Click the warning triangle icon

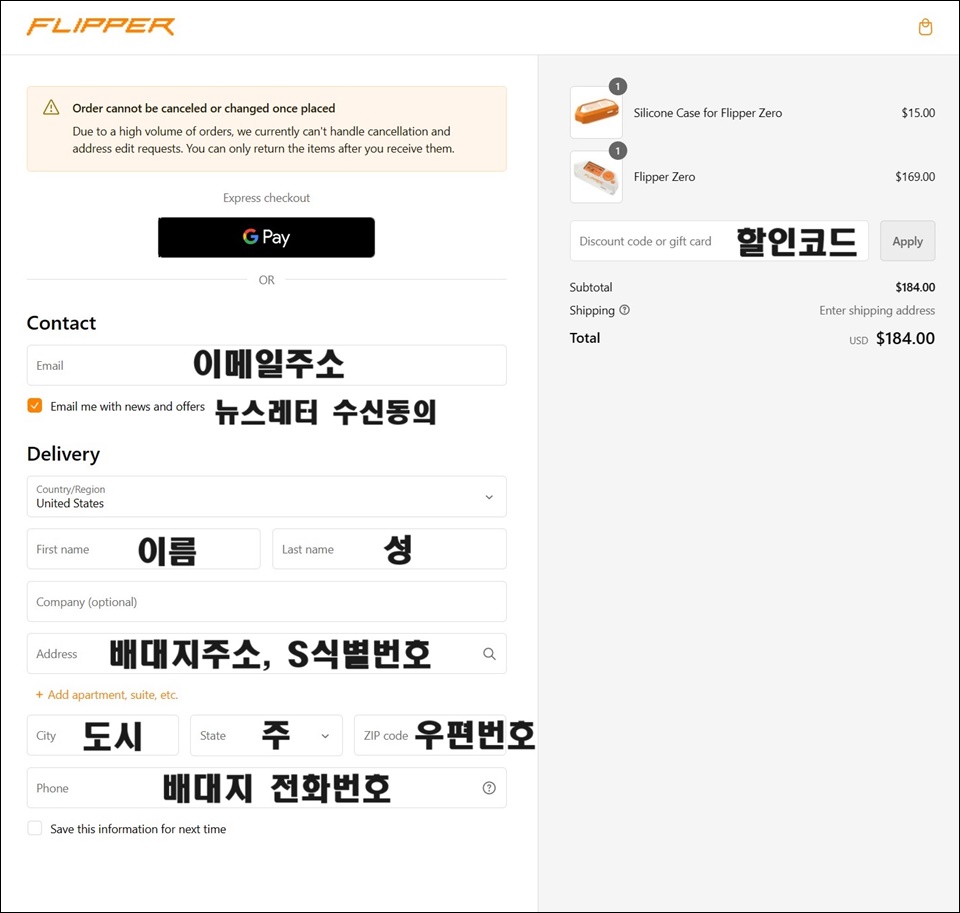pos(51,108)
